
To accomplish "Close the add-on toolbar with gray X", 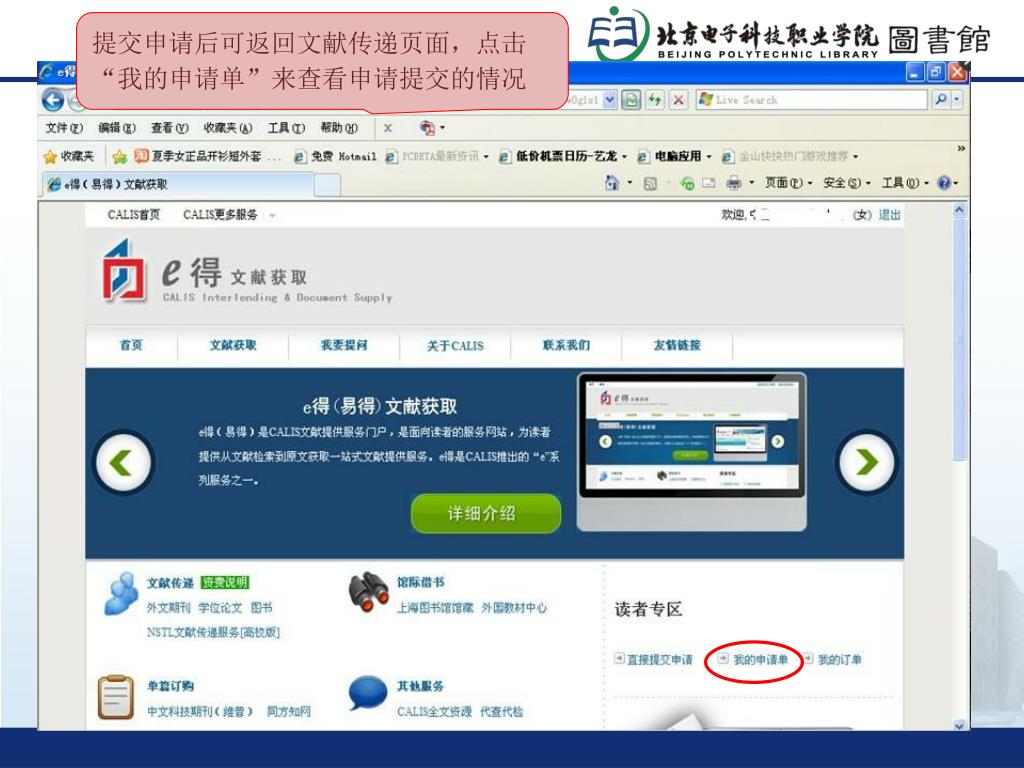I will pos(388,128).
